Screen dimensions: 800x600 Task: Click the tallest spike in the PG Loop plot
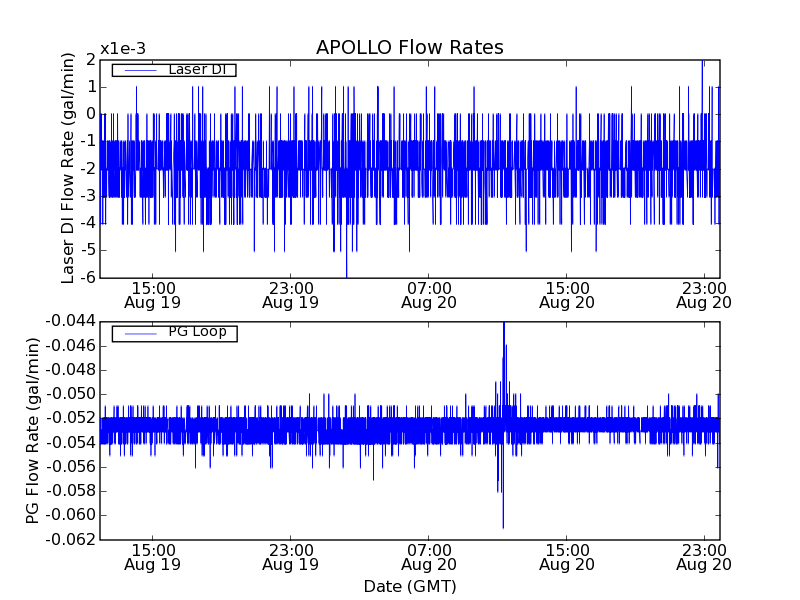[504, 324]
